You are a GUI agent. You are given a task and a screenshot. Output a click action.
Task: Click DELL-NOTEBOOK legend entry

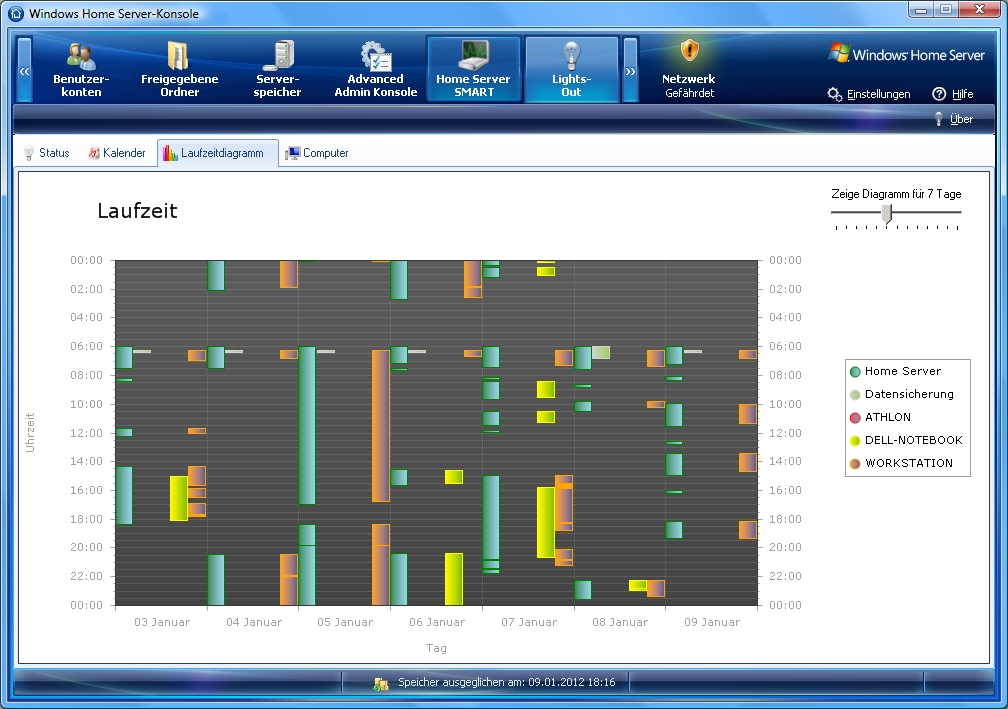point(906,440)
